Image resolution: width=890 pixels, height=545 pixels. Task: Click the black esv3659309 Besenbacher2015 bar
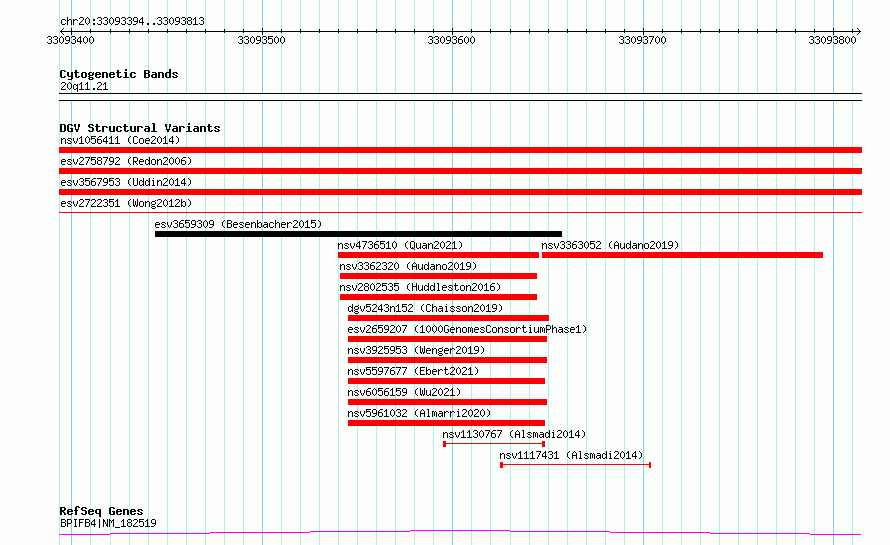[358, 234]
